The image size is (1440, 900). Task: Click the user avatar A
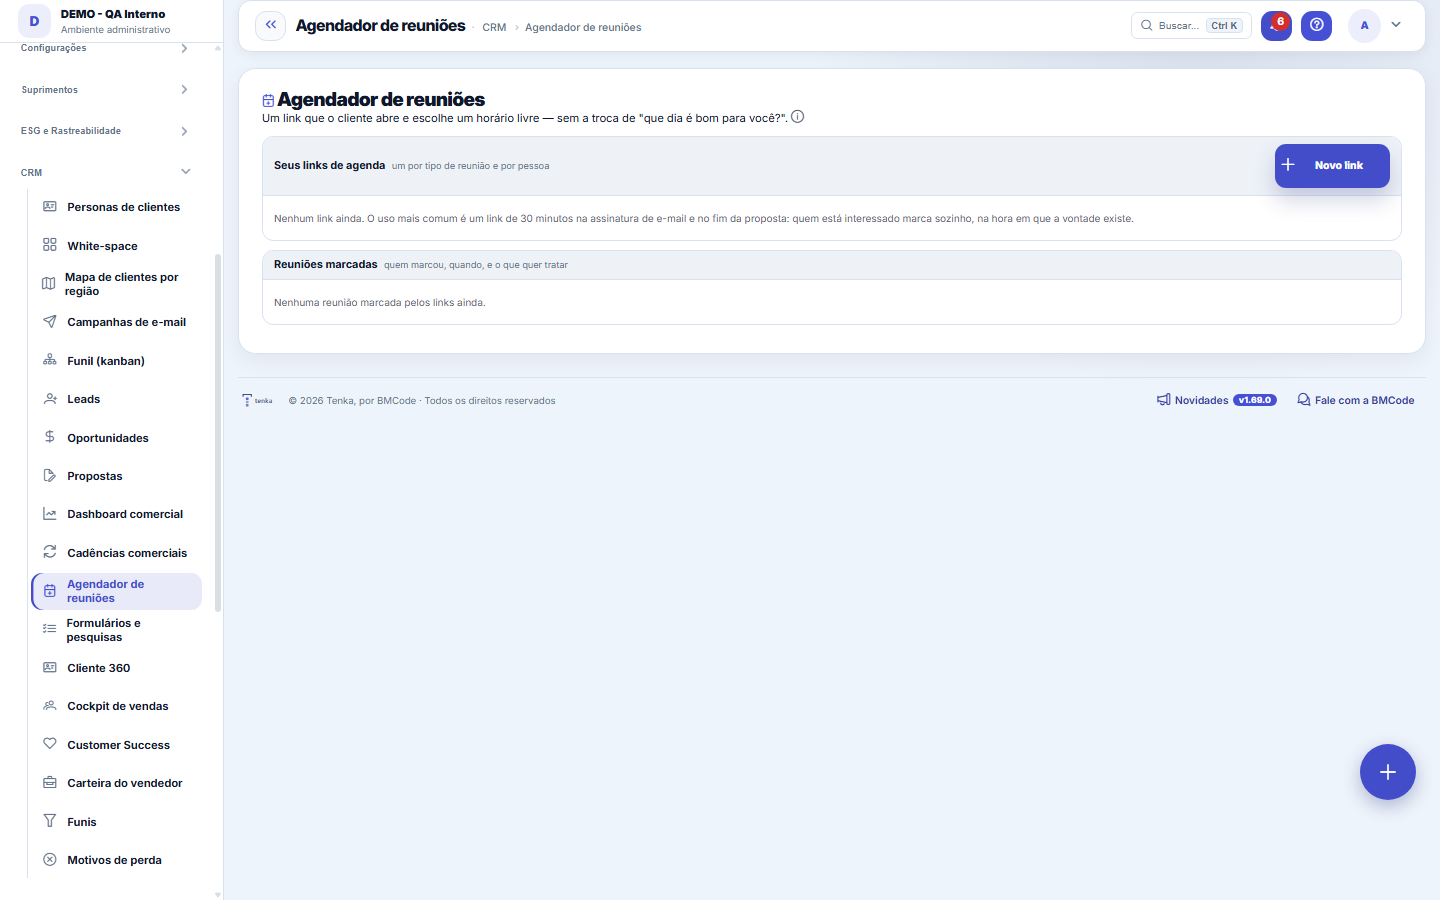1364,25
